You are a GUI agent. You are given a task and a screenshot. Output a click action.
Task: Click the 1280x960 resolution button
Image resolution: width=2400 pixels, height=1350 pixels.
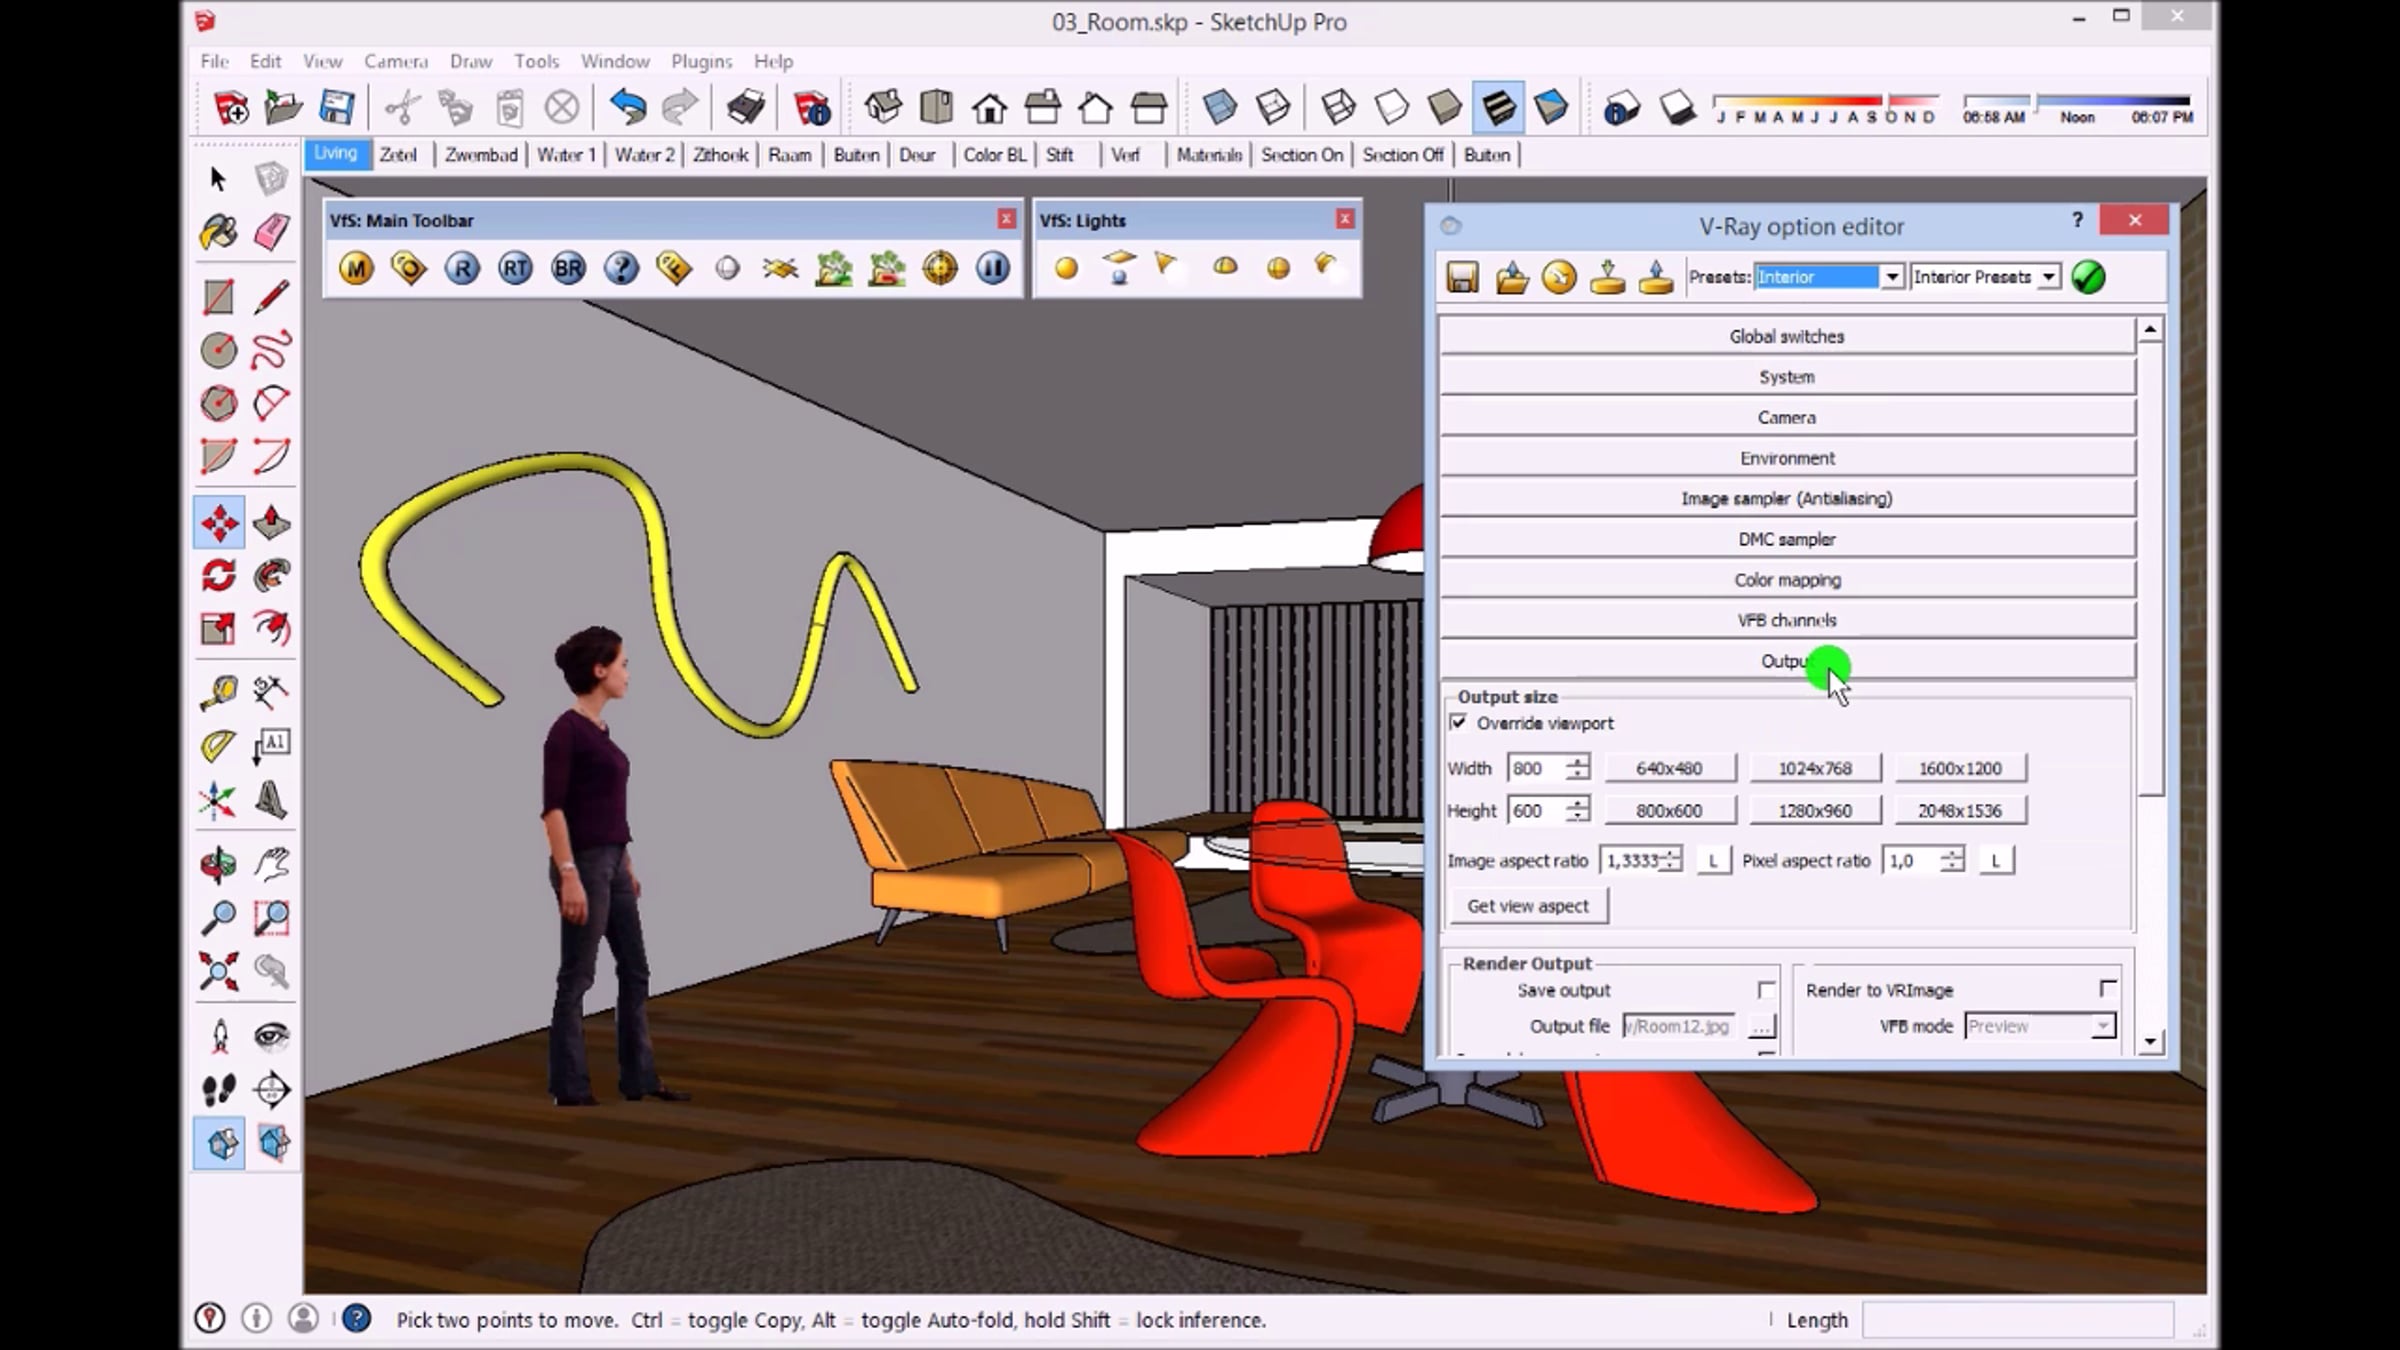[1814, 811]
